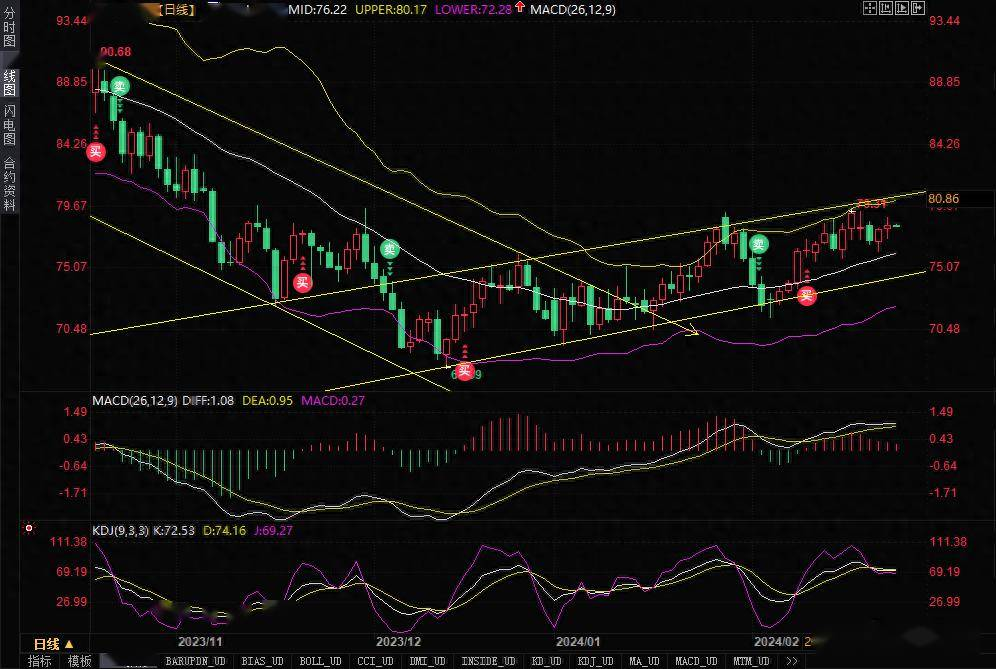
Task: Click the red 买 marker in February 2024
Action: pyautogui.click(x=806, y=295)
